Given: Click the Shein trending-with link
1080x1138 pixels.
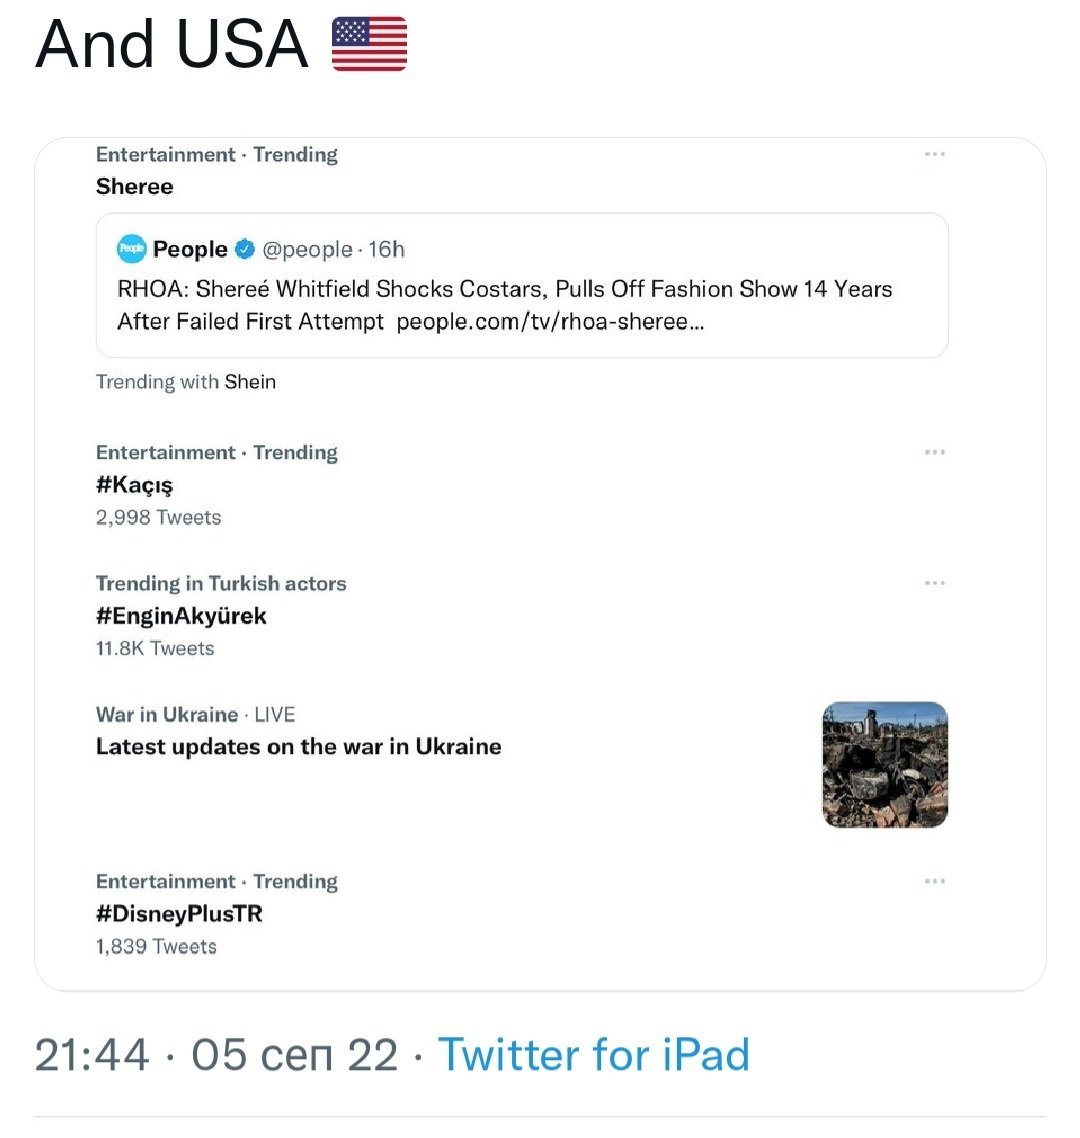Looking at the screenshot, I should pos(250,382).
